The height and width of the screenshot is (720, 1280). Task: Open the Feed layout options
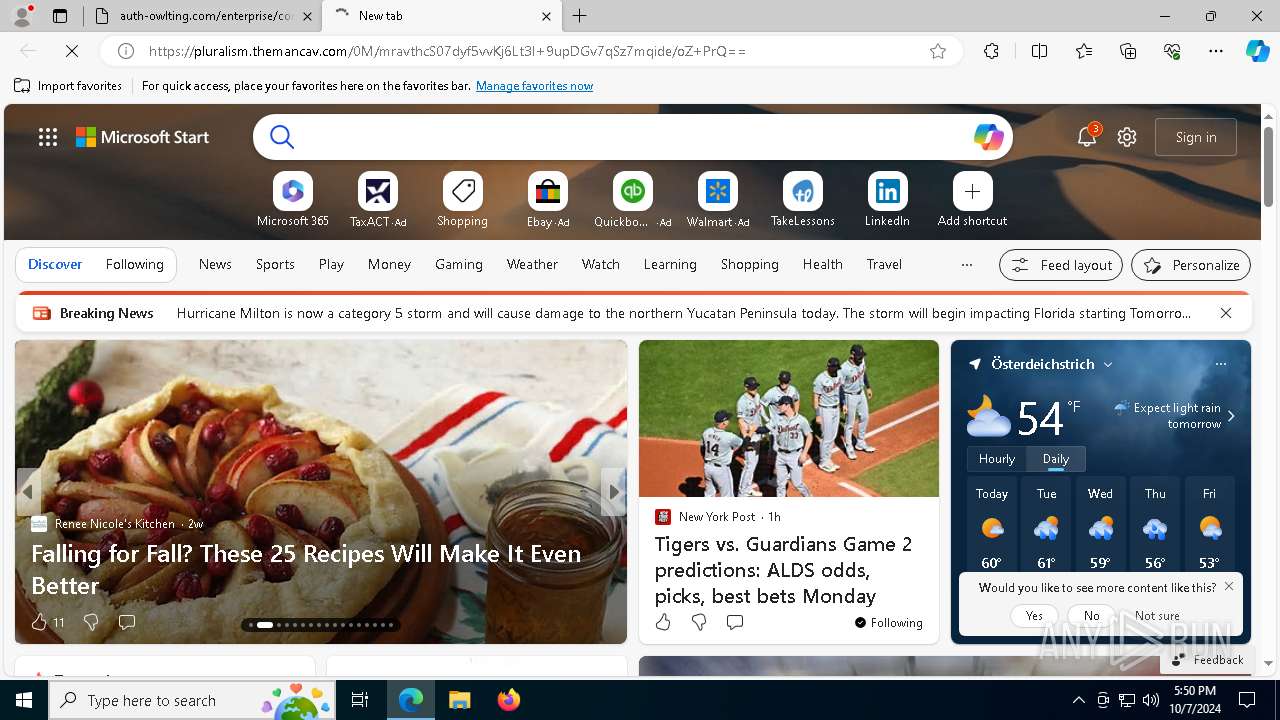pyautogui.click(x=1061, y=265)
